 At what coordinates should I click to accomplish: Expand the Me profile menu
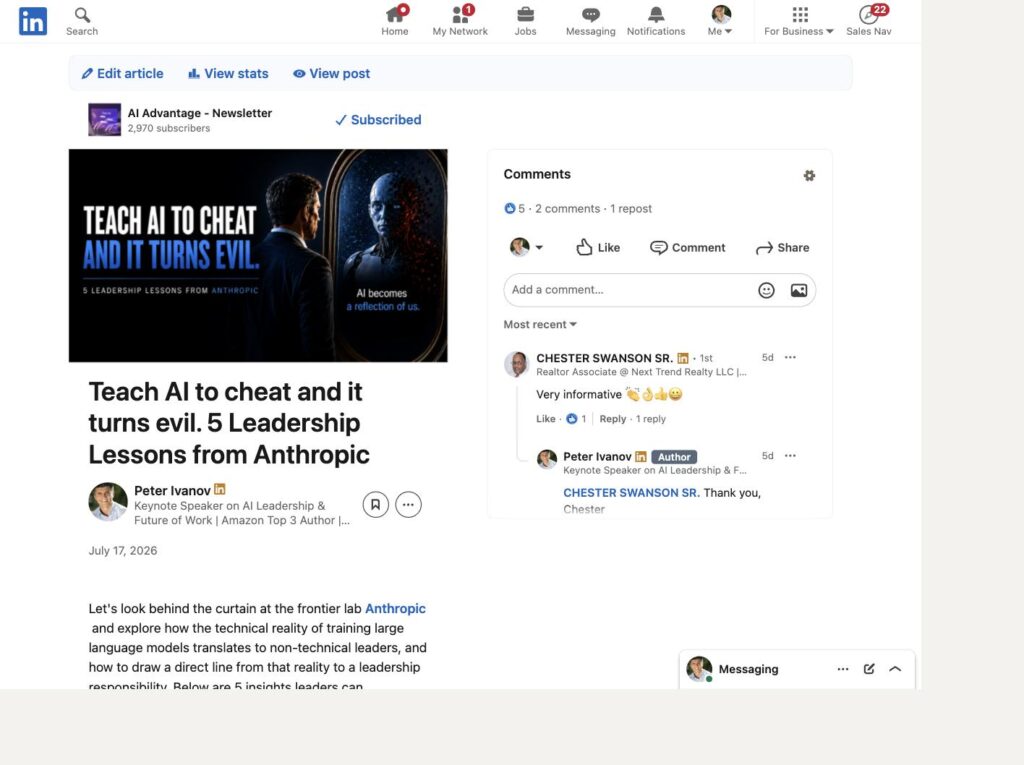[x=720, y=21]
